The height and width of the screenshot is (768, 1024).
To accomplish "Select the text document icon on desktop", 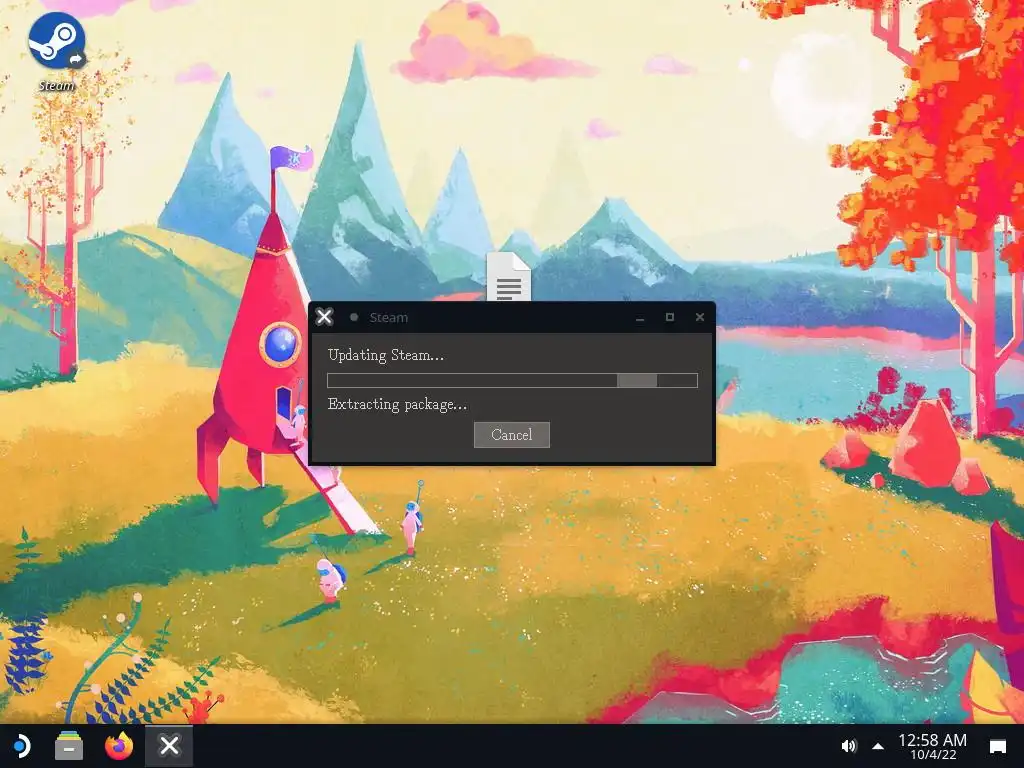I will pos(509,276).
